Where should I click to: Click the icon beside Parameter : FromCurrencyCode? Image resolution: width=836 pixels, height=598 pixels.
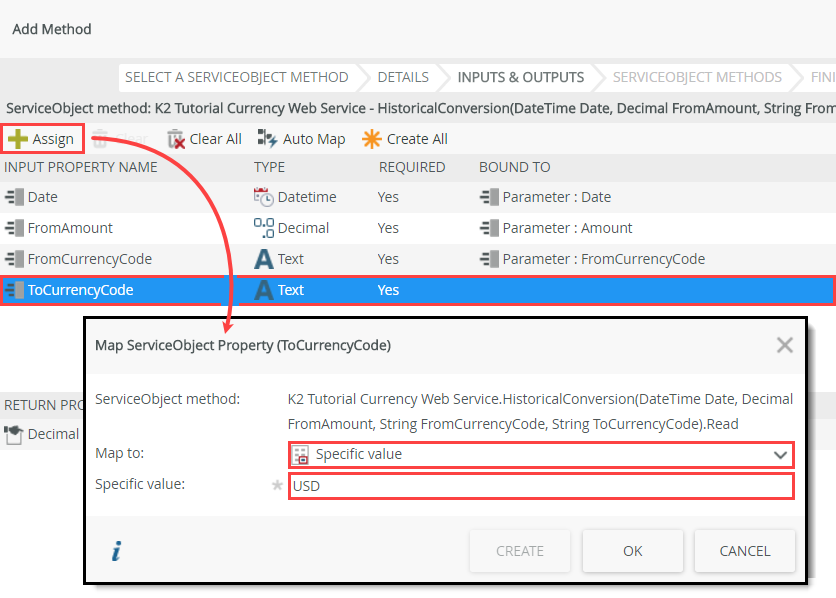489,258
